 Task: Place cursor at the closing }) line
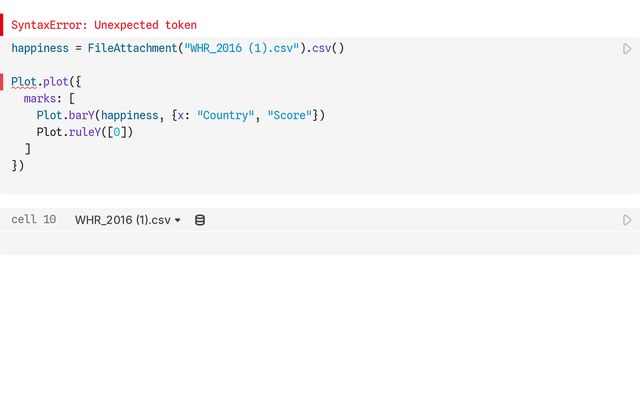point(18,165)
